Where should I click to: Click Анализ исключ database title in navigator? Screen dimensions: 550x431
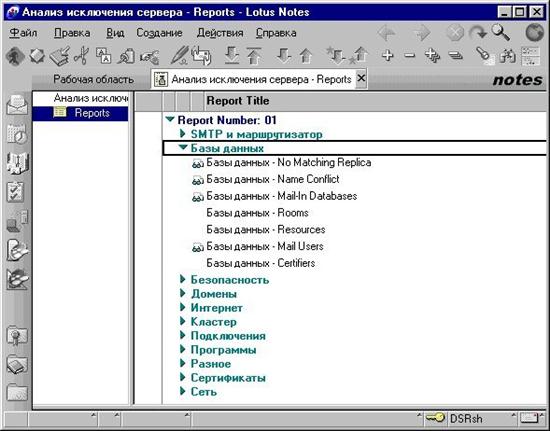click(x=91, y=98)
